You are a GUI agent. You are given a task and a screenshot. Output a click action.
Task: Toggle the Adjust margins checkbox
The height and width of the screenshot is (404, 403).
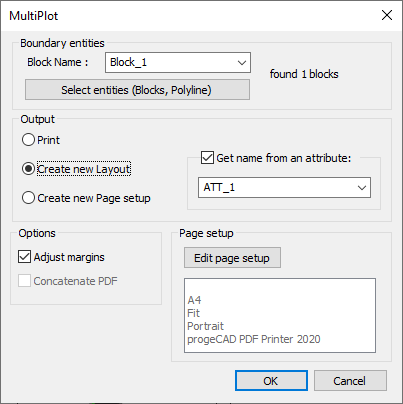pyautogui.click(x=24, y=257)
